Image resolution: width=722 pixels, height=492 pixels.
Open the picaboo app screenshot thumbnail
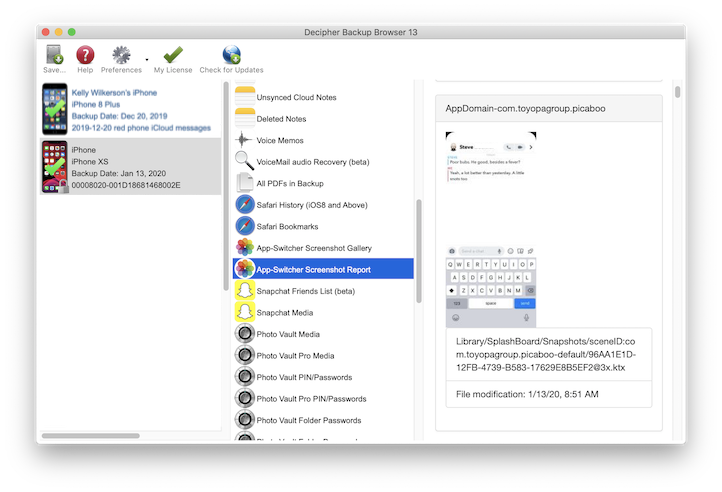491,228
